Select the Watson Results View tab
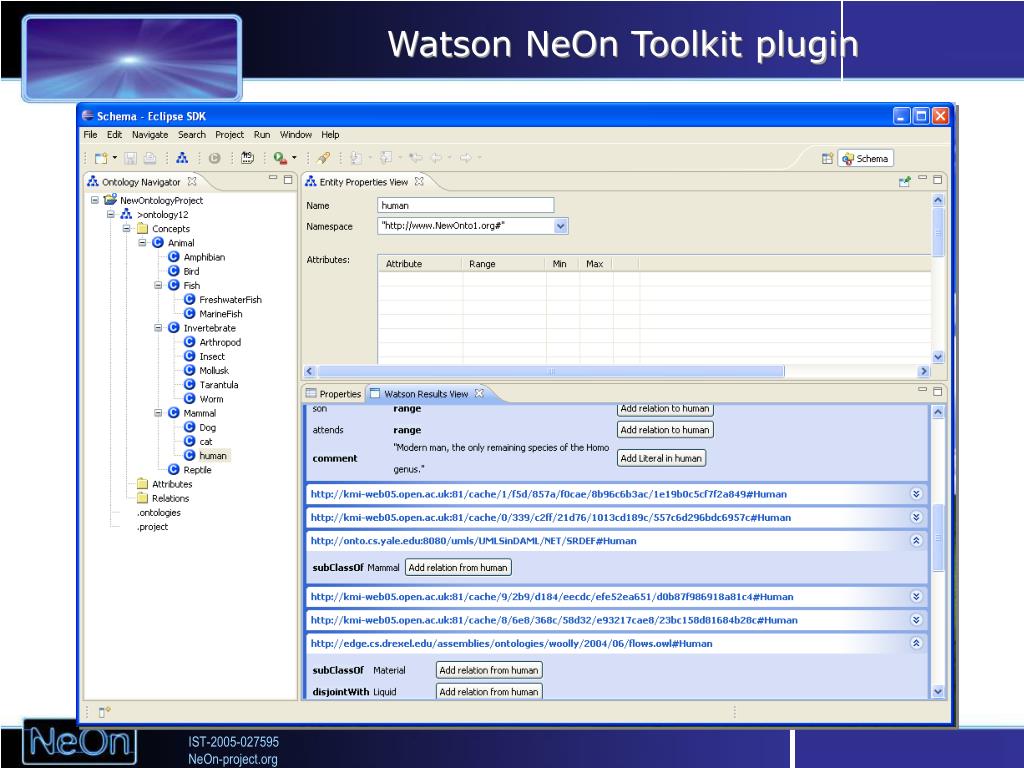This screenshot has width=1024, height=768. [426, 394]
